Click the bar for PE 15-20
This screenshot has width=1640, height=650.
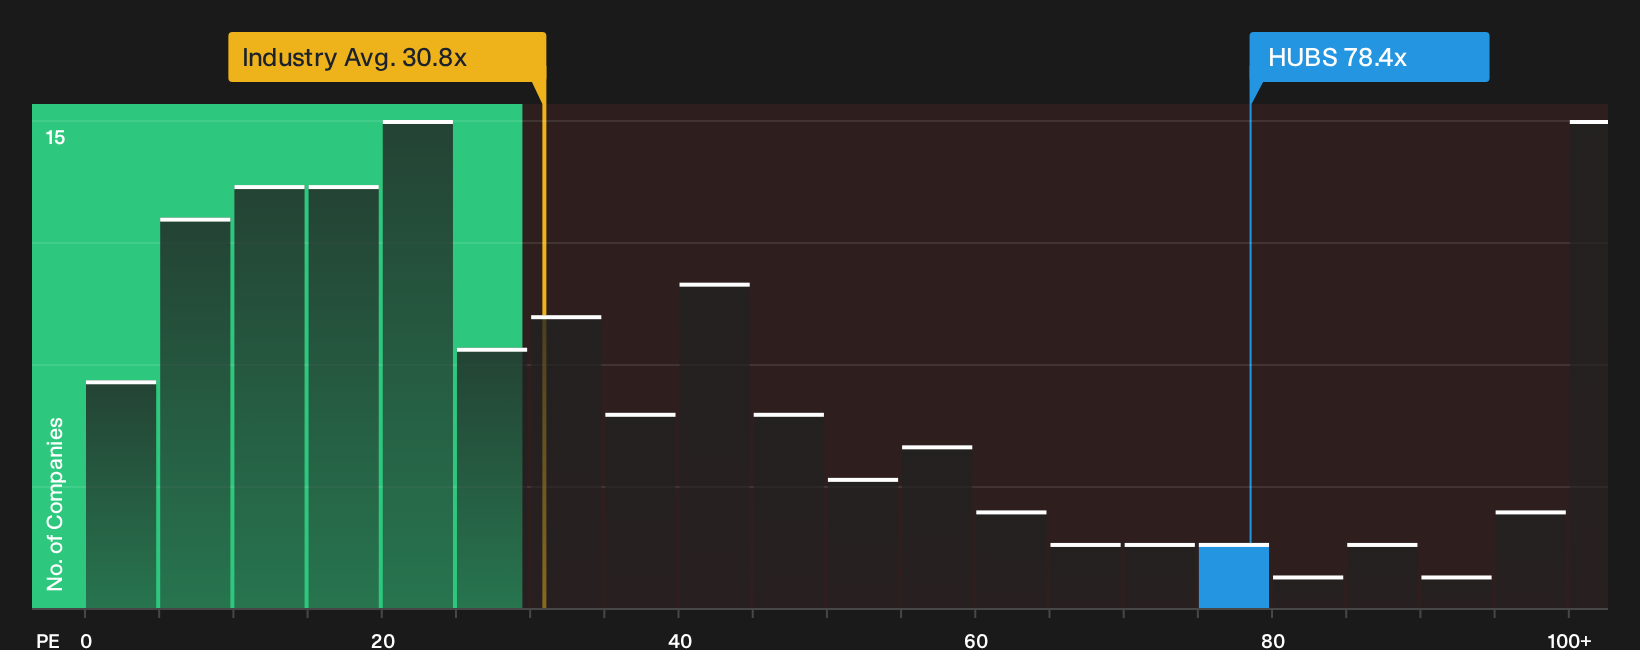click(344, 396)
